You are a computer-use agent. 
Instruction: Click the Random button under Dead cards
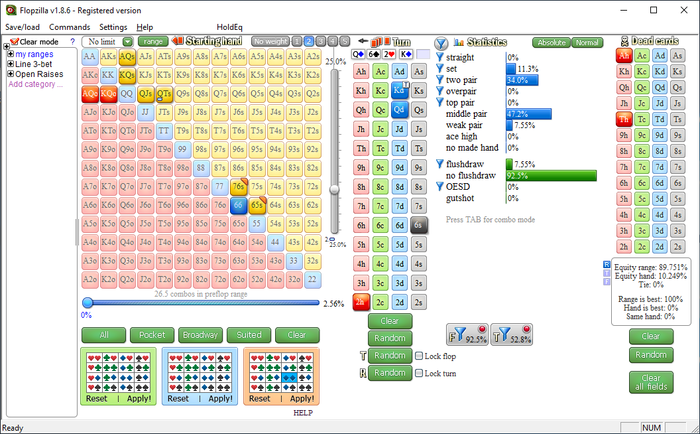[651, 355]
